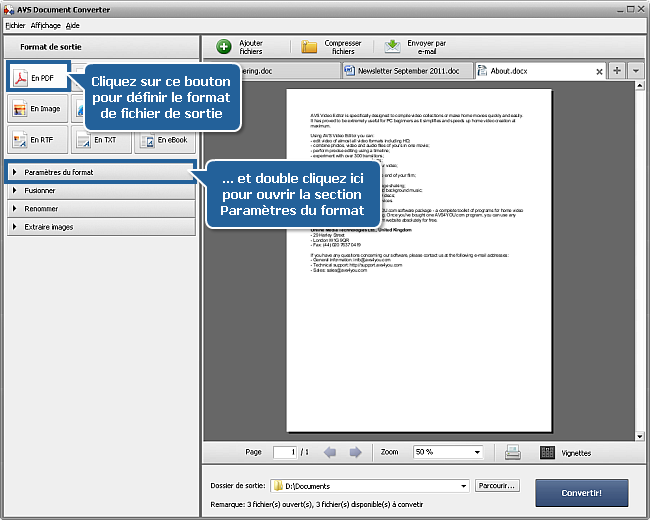Go to the next page arrow
Screen dimensions: 650x520
pos(355,452)
